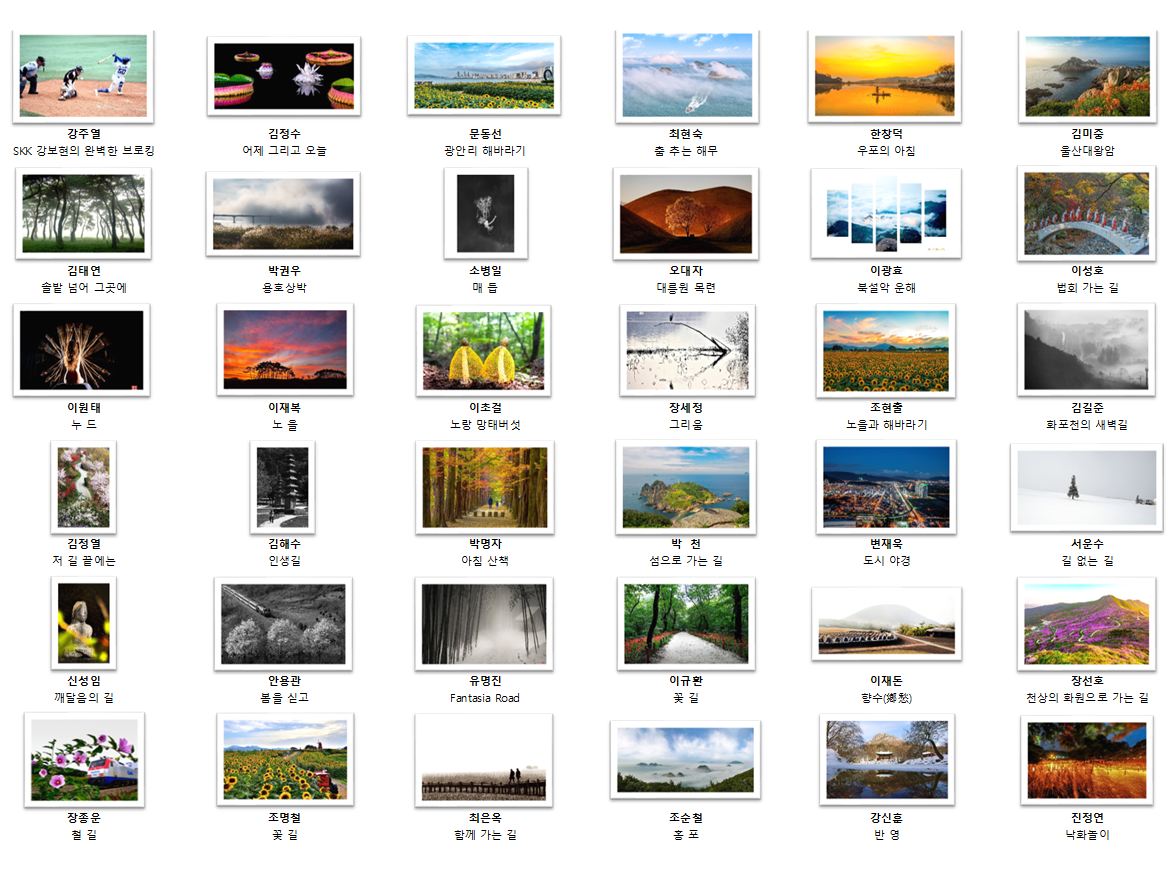Select the yellow mushroom 노랑 망태버섯 photo

pyautogui.click(x=484, y=349)
